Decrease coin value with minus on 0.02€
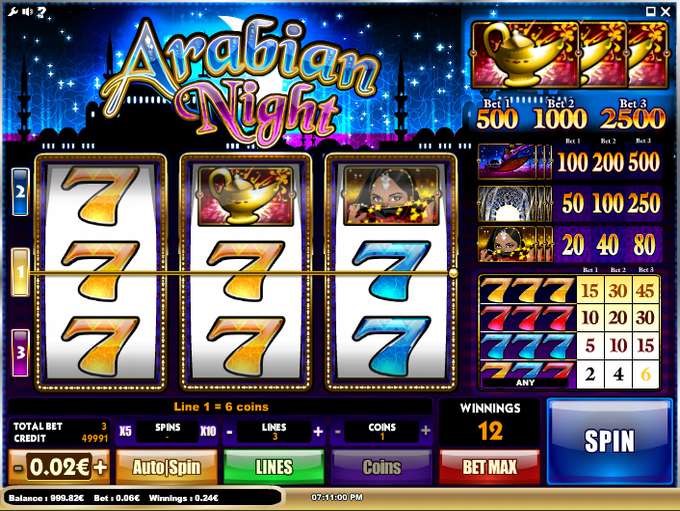 pos(18,468)
